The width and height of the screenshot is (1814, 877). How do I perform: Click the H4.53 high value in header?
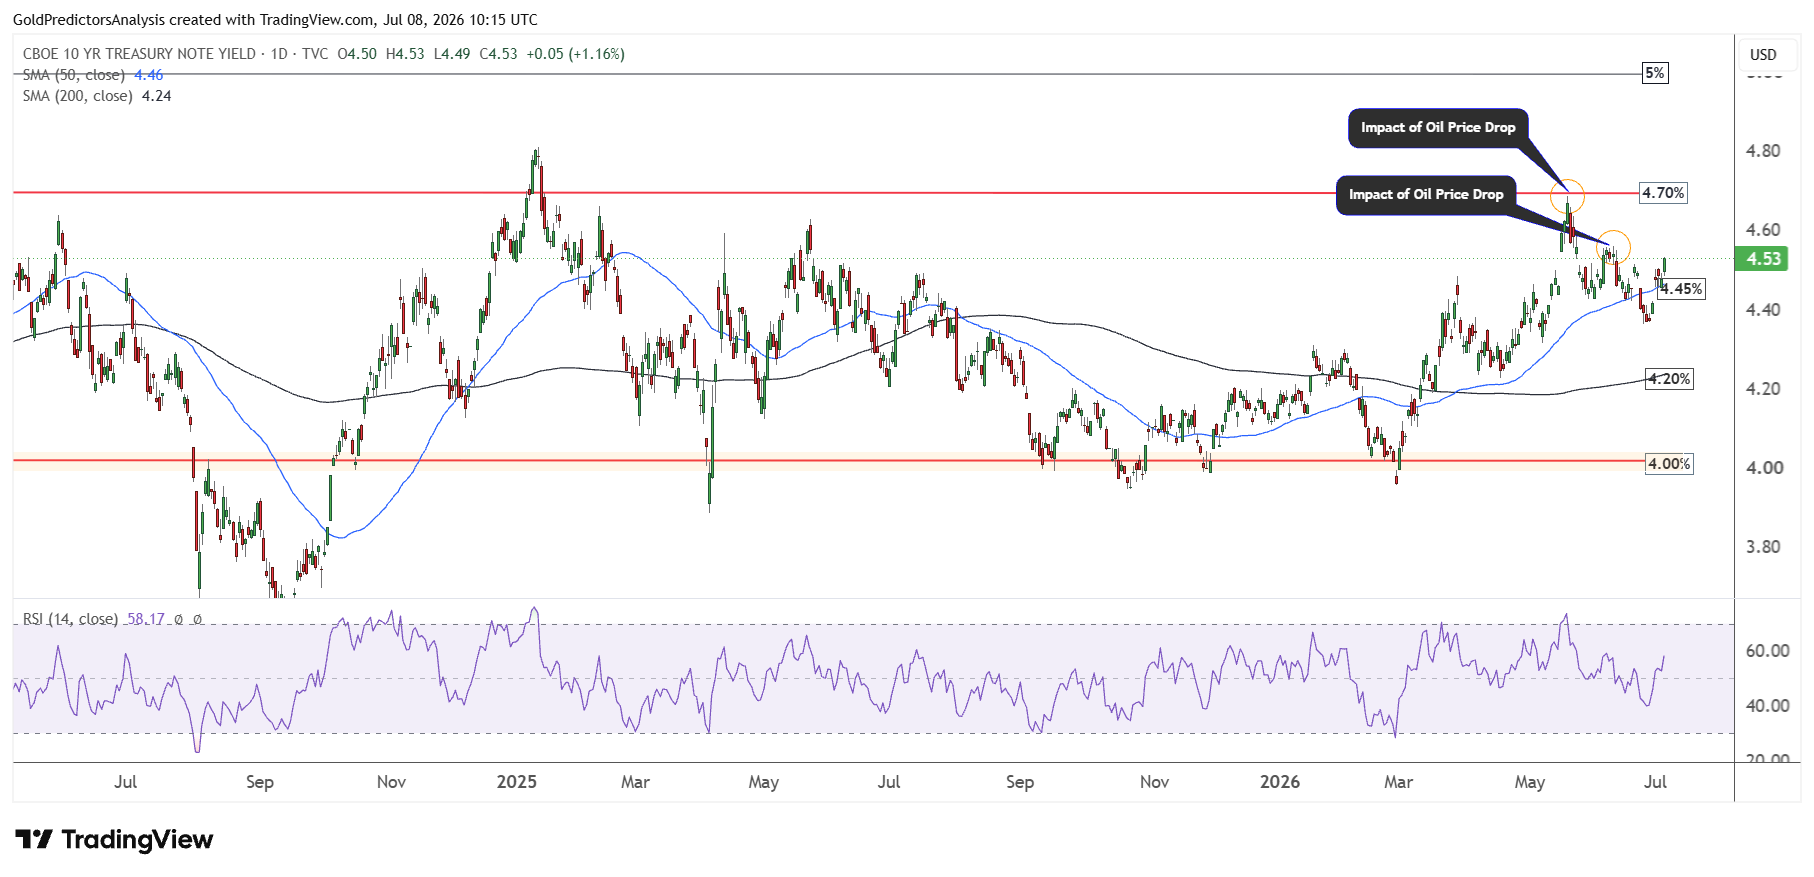pyautogui.click(x=405, y=54)
